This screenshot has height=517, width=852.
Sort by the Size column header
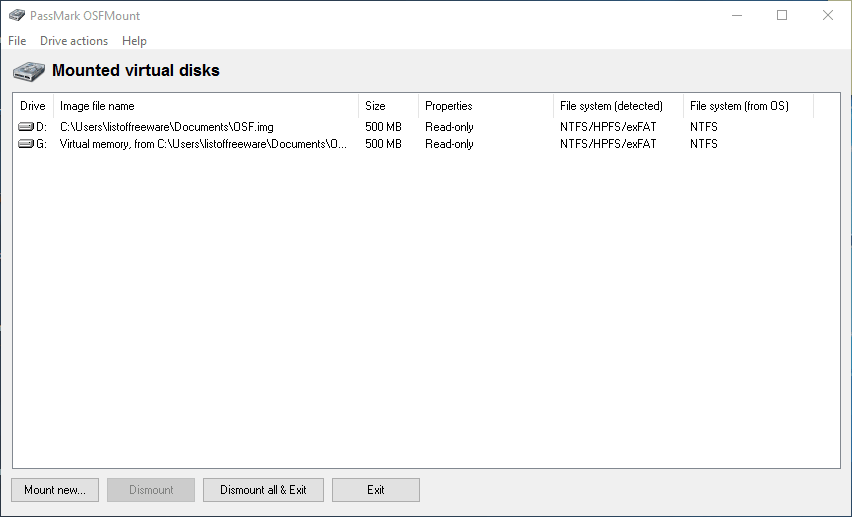point(389,106)
